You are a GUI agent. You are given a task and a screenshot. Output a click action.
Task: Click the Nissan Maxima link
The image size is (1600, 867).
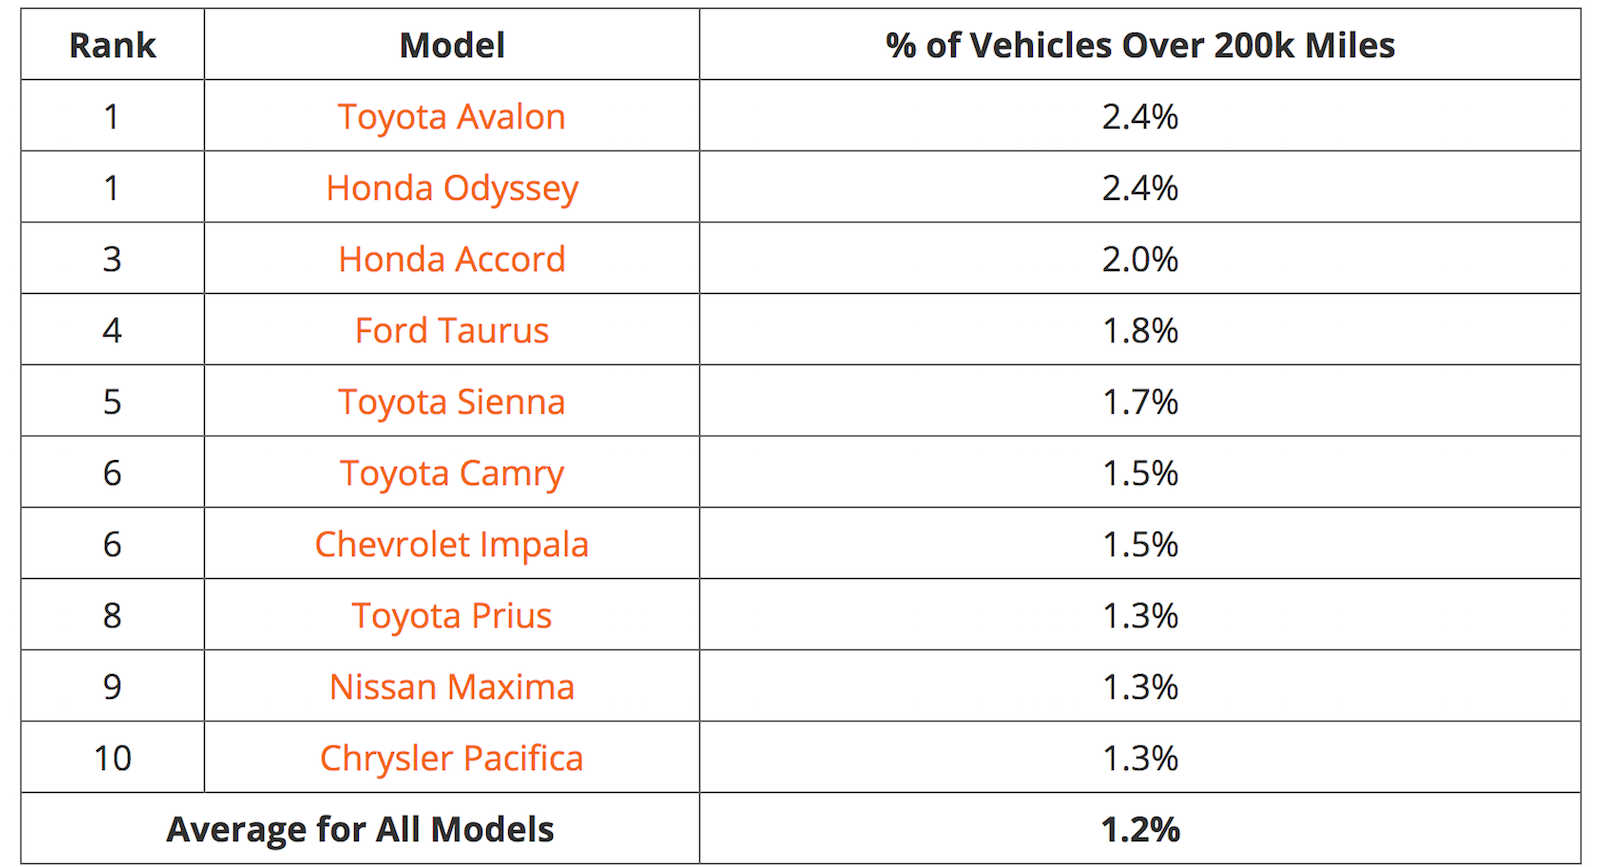(452, 687)
